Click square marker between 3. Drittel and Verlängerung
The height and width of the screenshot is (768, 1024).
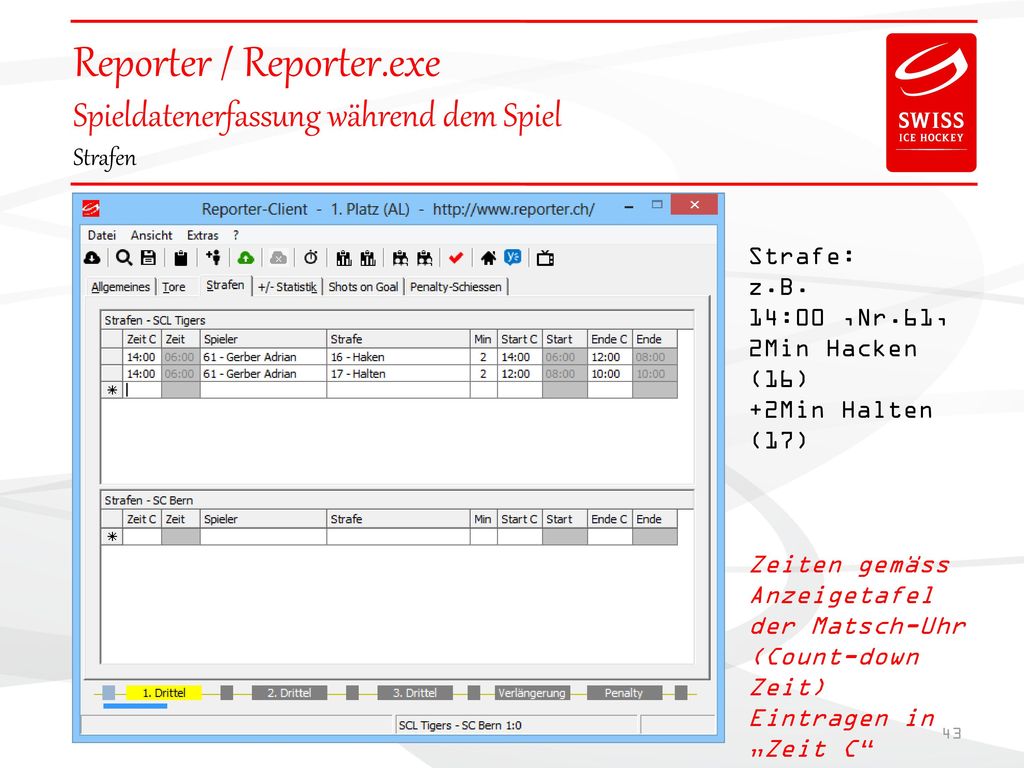(474, 693)
